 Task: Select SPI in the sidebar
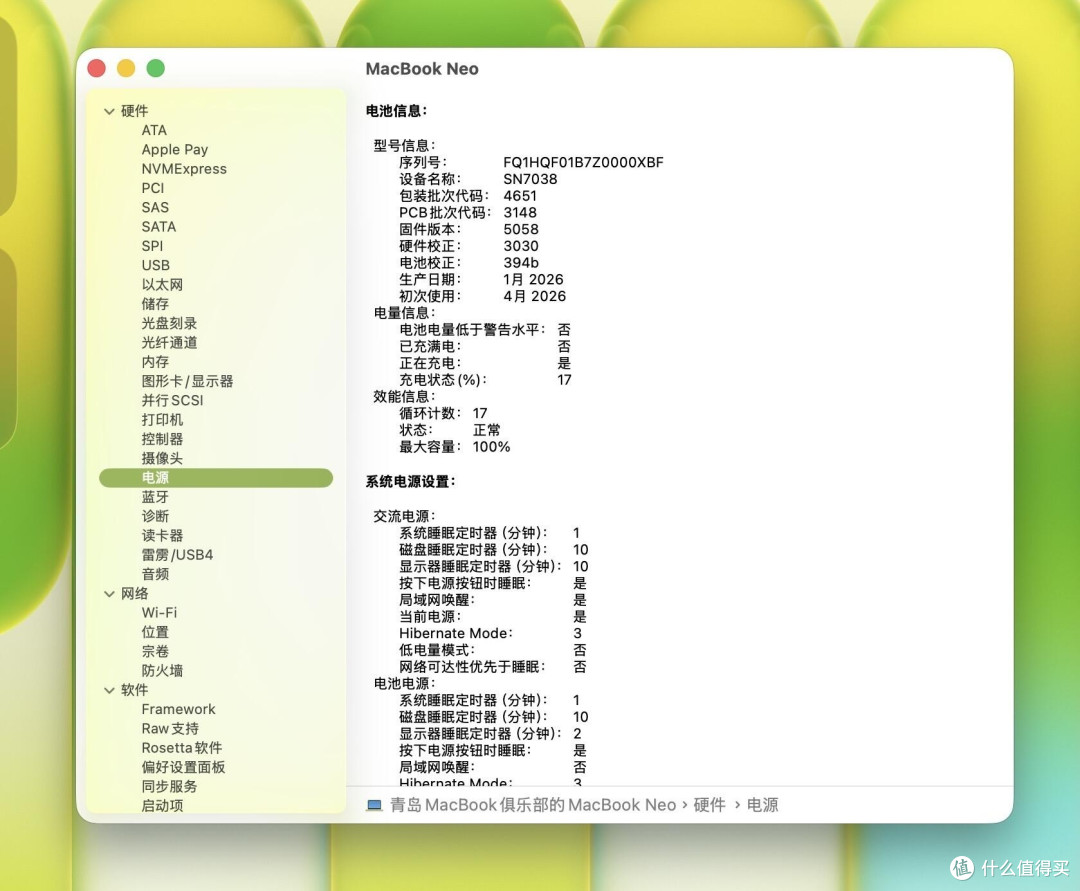152,246
